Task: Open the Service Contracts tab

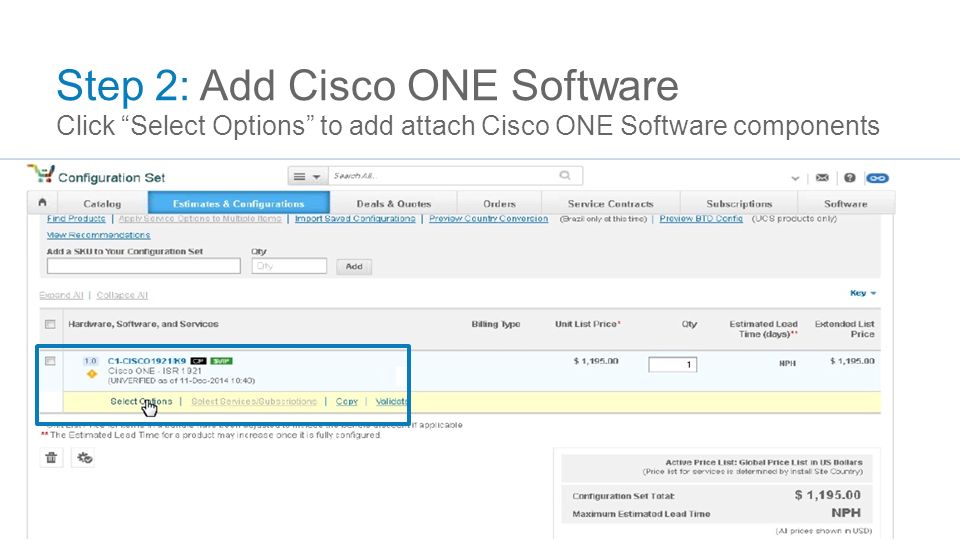Action: (x=610, y=204)
